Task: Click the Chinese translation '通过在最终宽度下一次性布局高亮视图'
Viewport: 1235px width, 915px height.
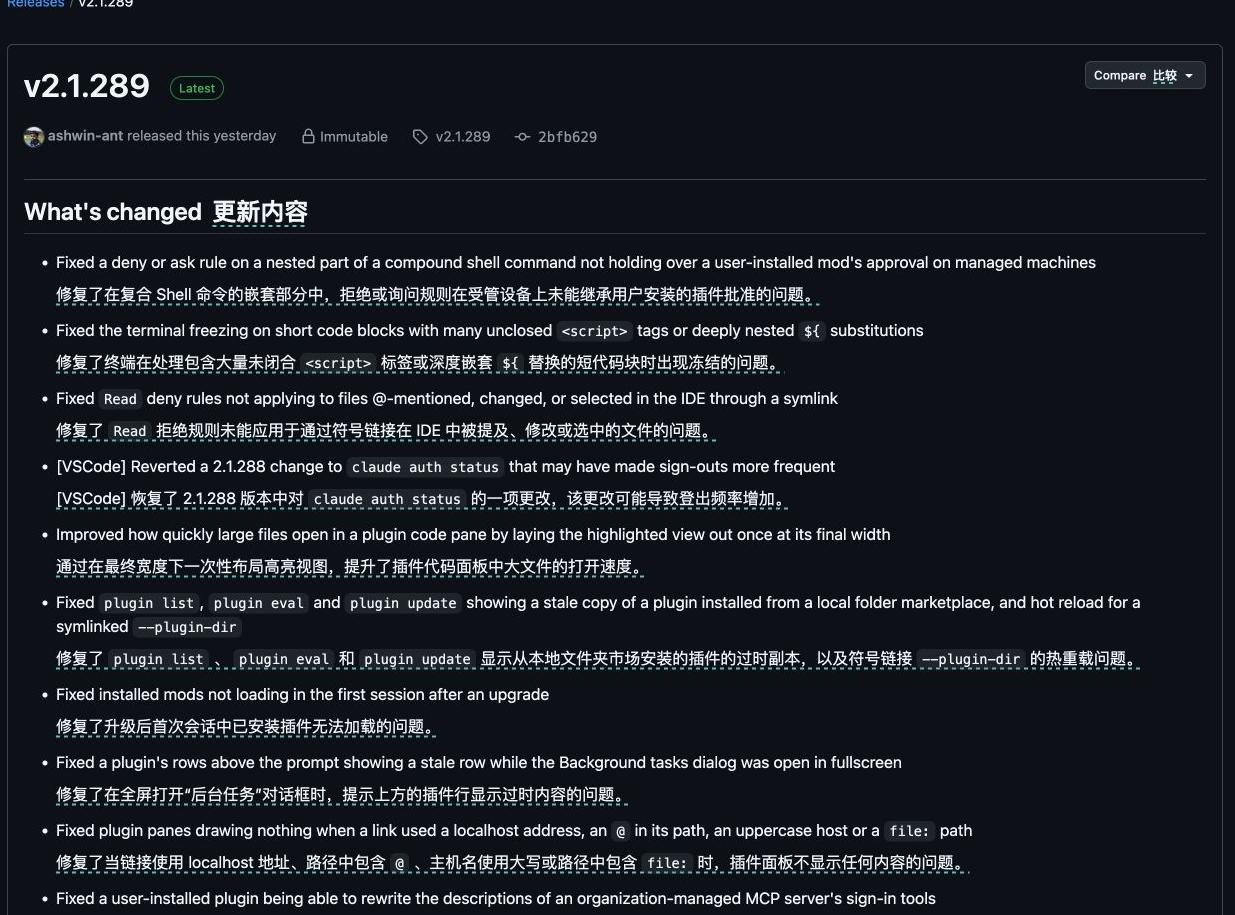Action: [348, 566]
